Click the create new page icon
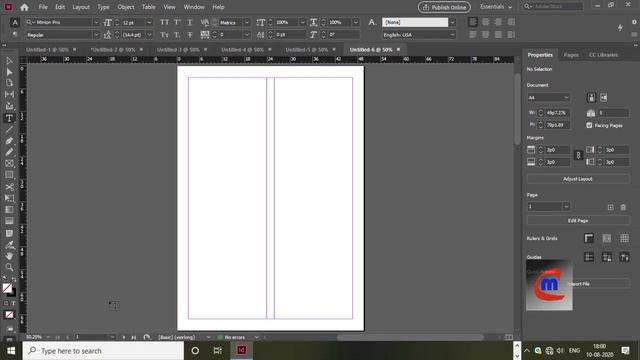Screen dimensions: 640x360 point(611,207)
